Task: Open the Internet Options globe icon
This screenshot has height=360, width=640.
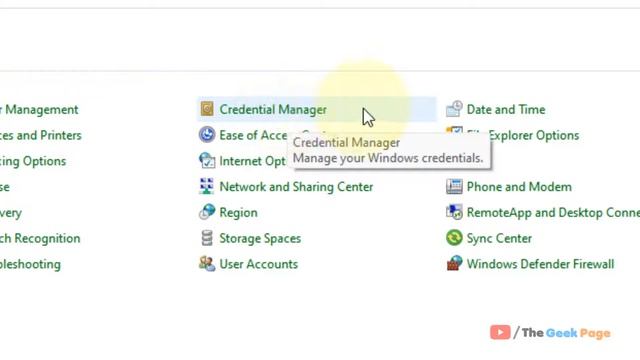Action: (207, 160)
